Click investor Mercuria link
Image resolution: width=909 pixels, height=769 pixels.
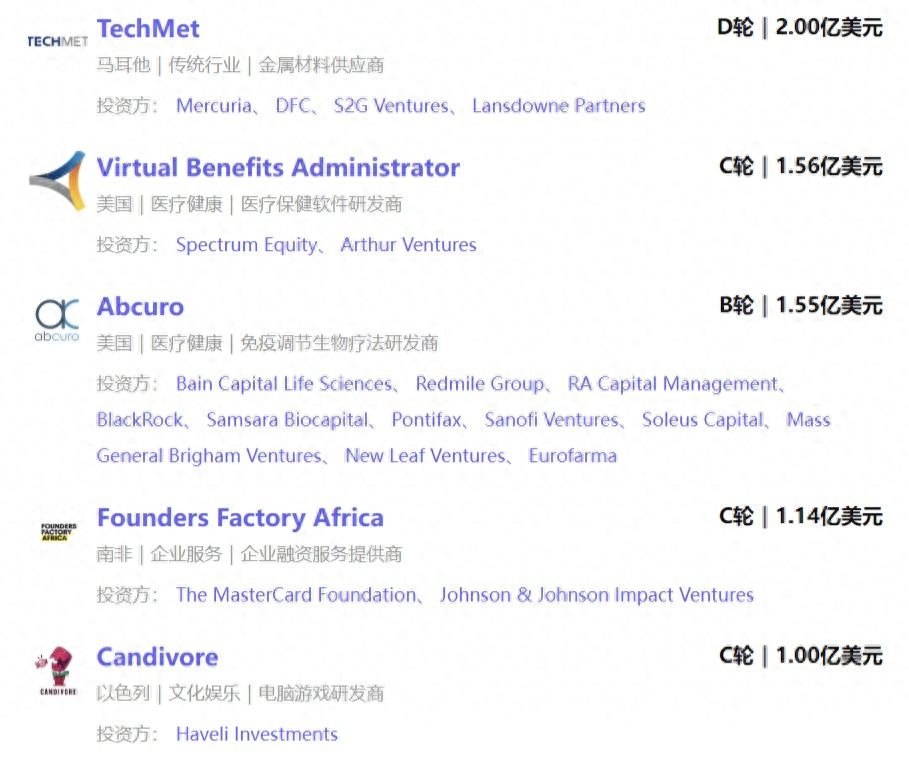[x=214, y=106]
